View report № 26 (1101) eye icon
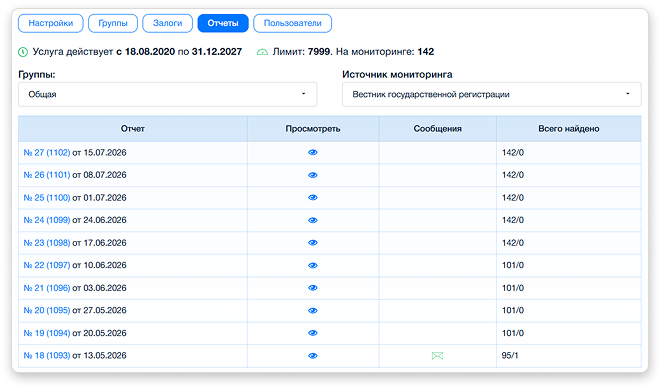Screen dimensions: 662x389 pyautogui.click(x=313, y=175)
